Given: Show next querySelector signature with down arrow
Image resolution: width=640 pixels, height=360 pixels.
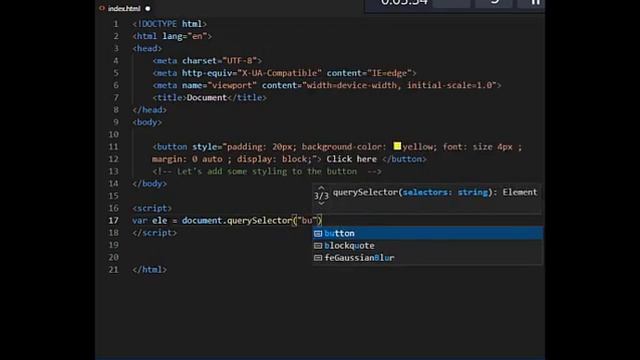Looking at the screenshot, I should (321, 204).
